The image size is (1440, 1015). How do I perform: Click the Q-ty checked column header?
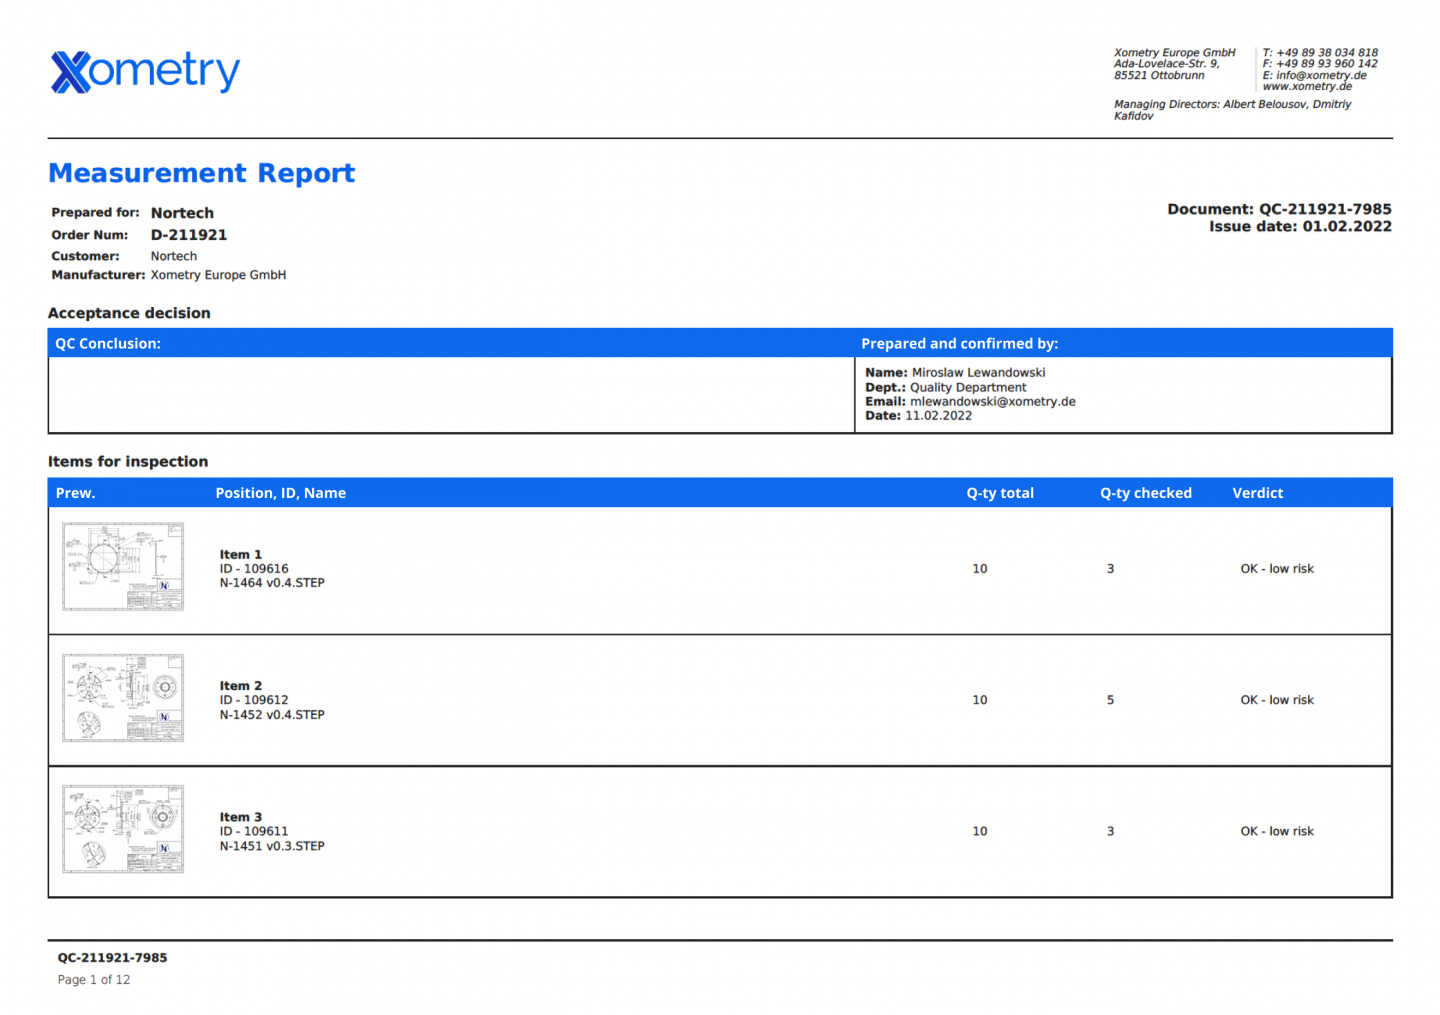tap(1146, 493)
